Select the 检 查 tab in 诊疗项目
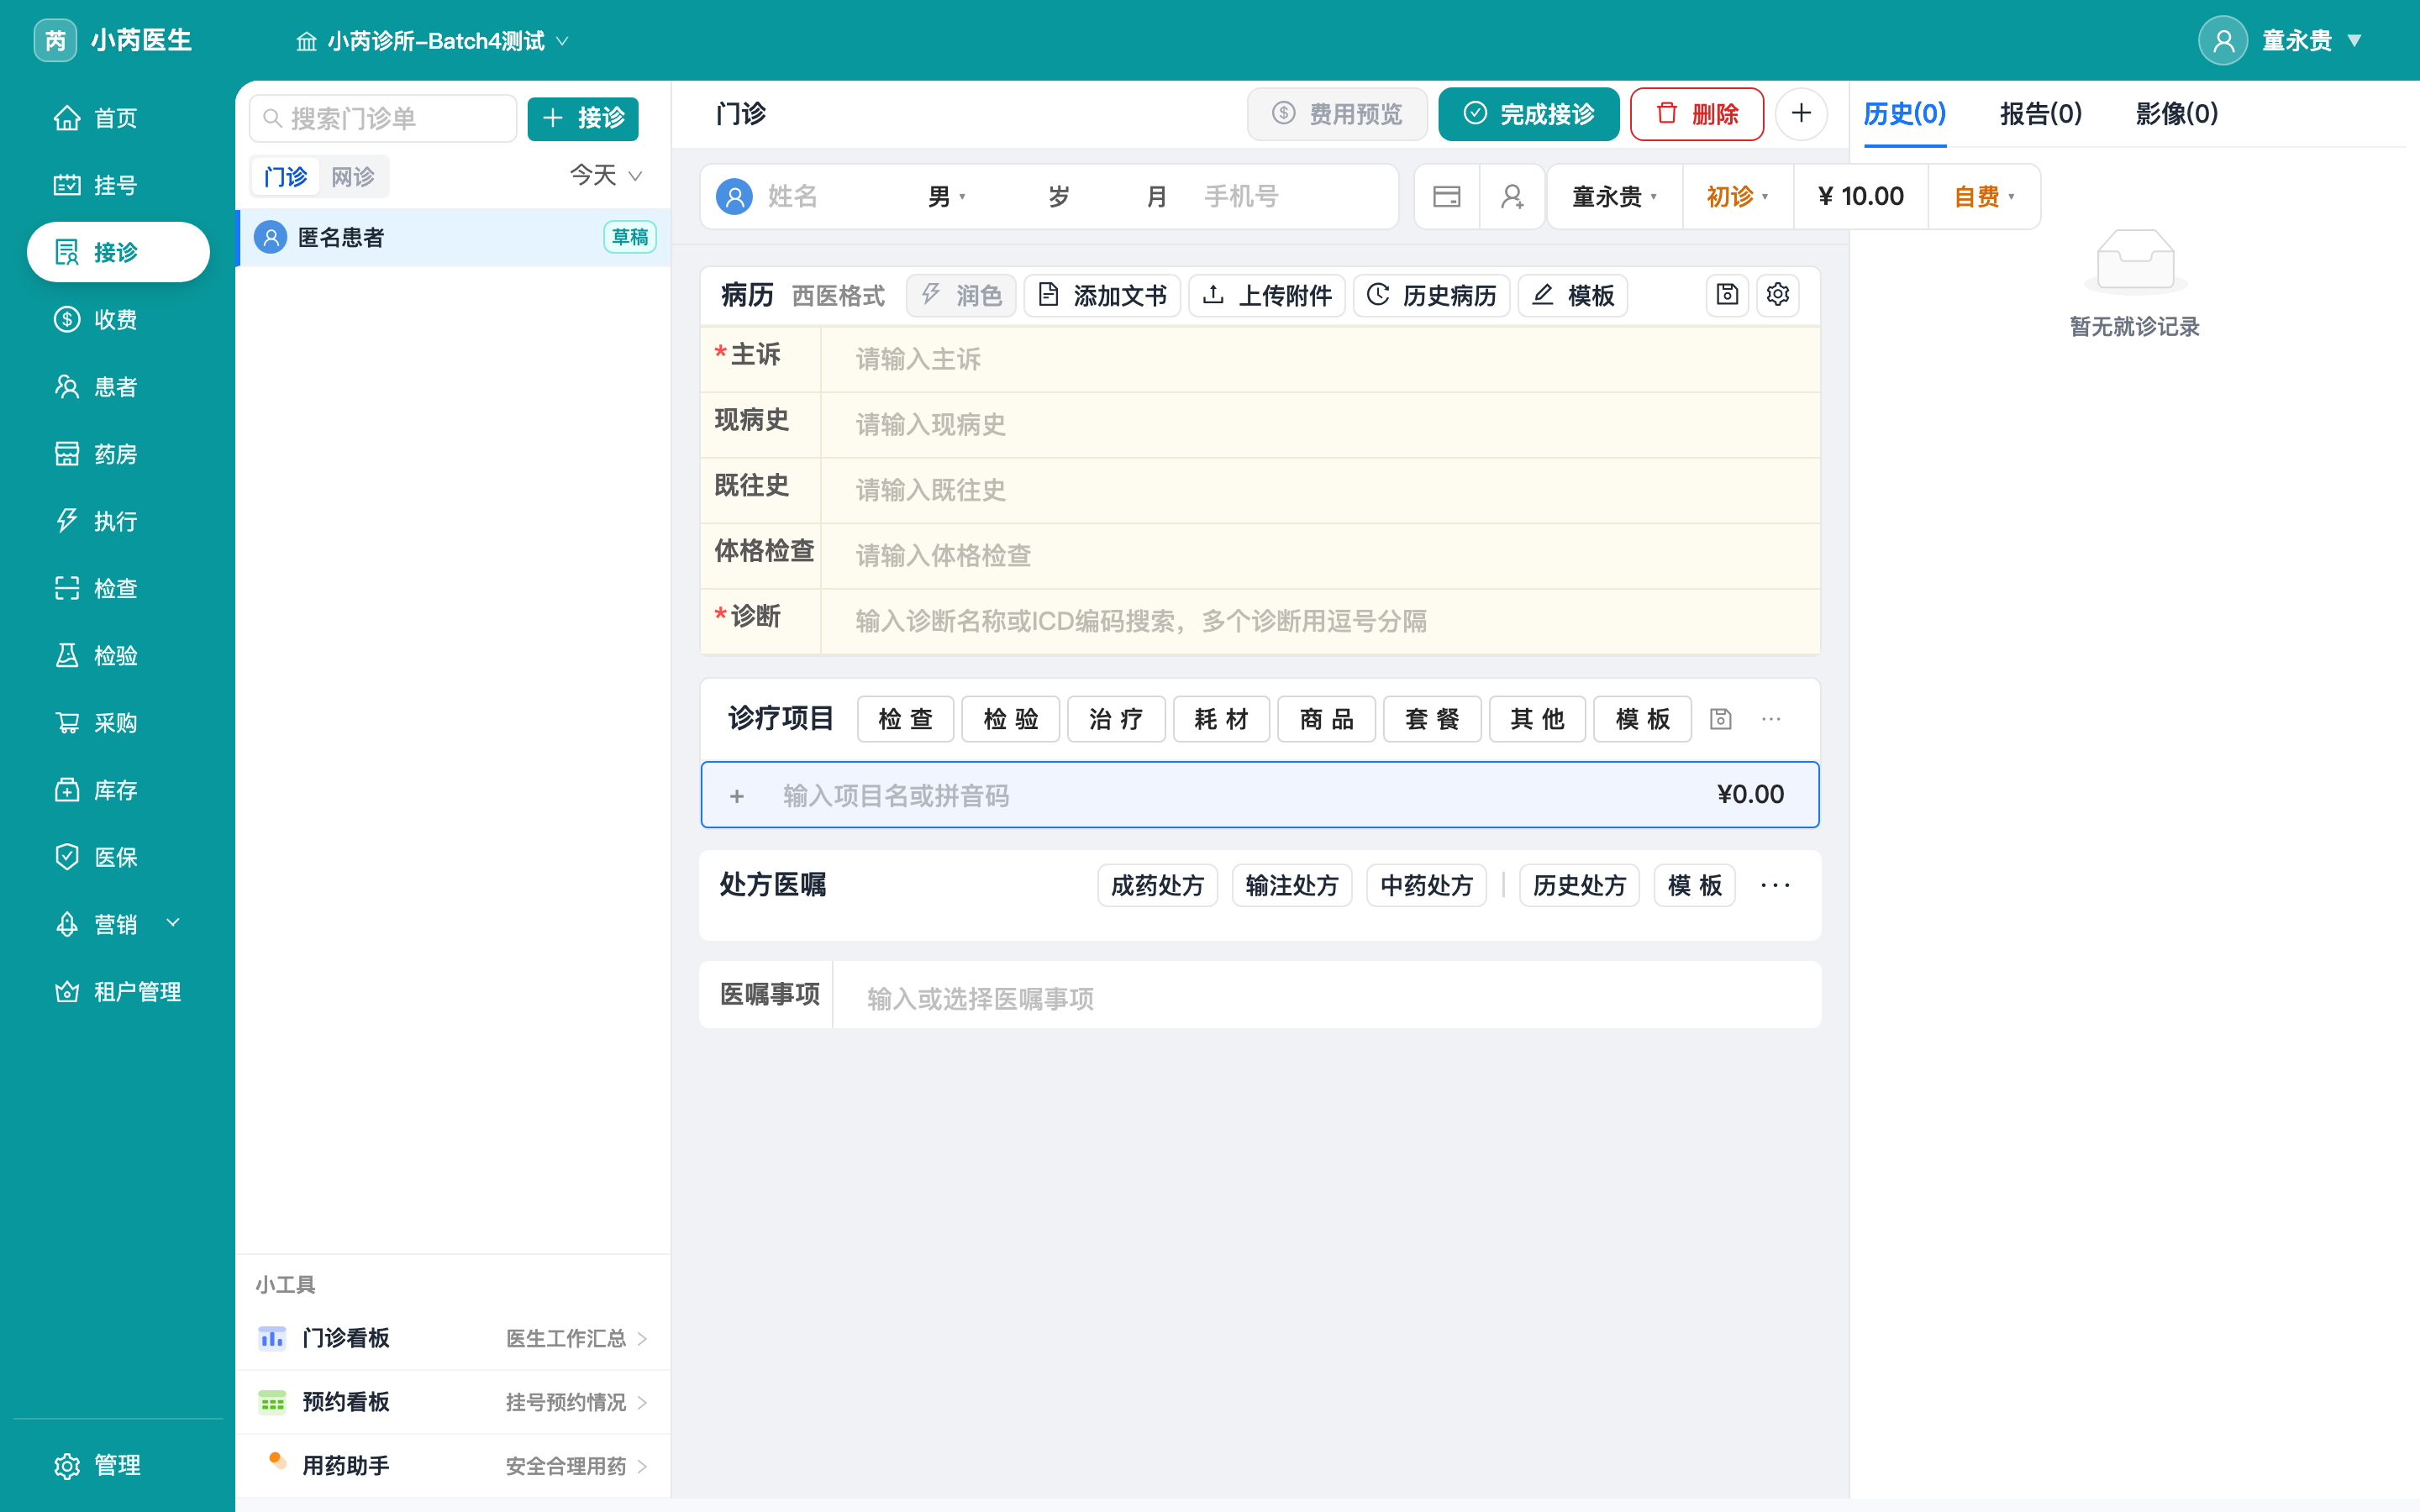 pos(905,719)
